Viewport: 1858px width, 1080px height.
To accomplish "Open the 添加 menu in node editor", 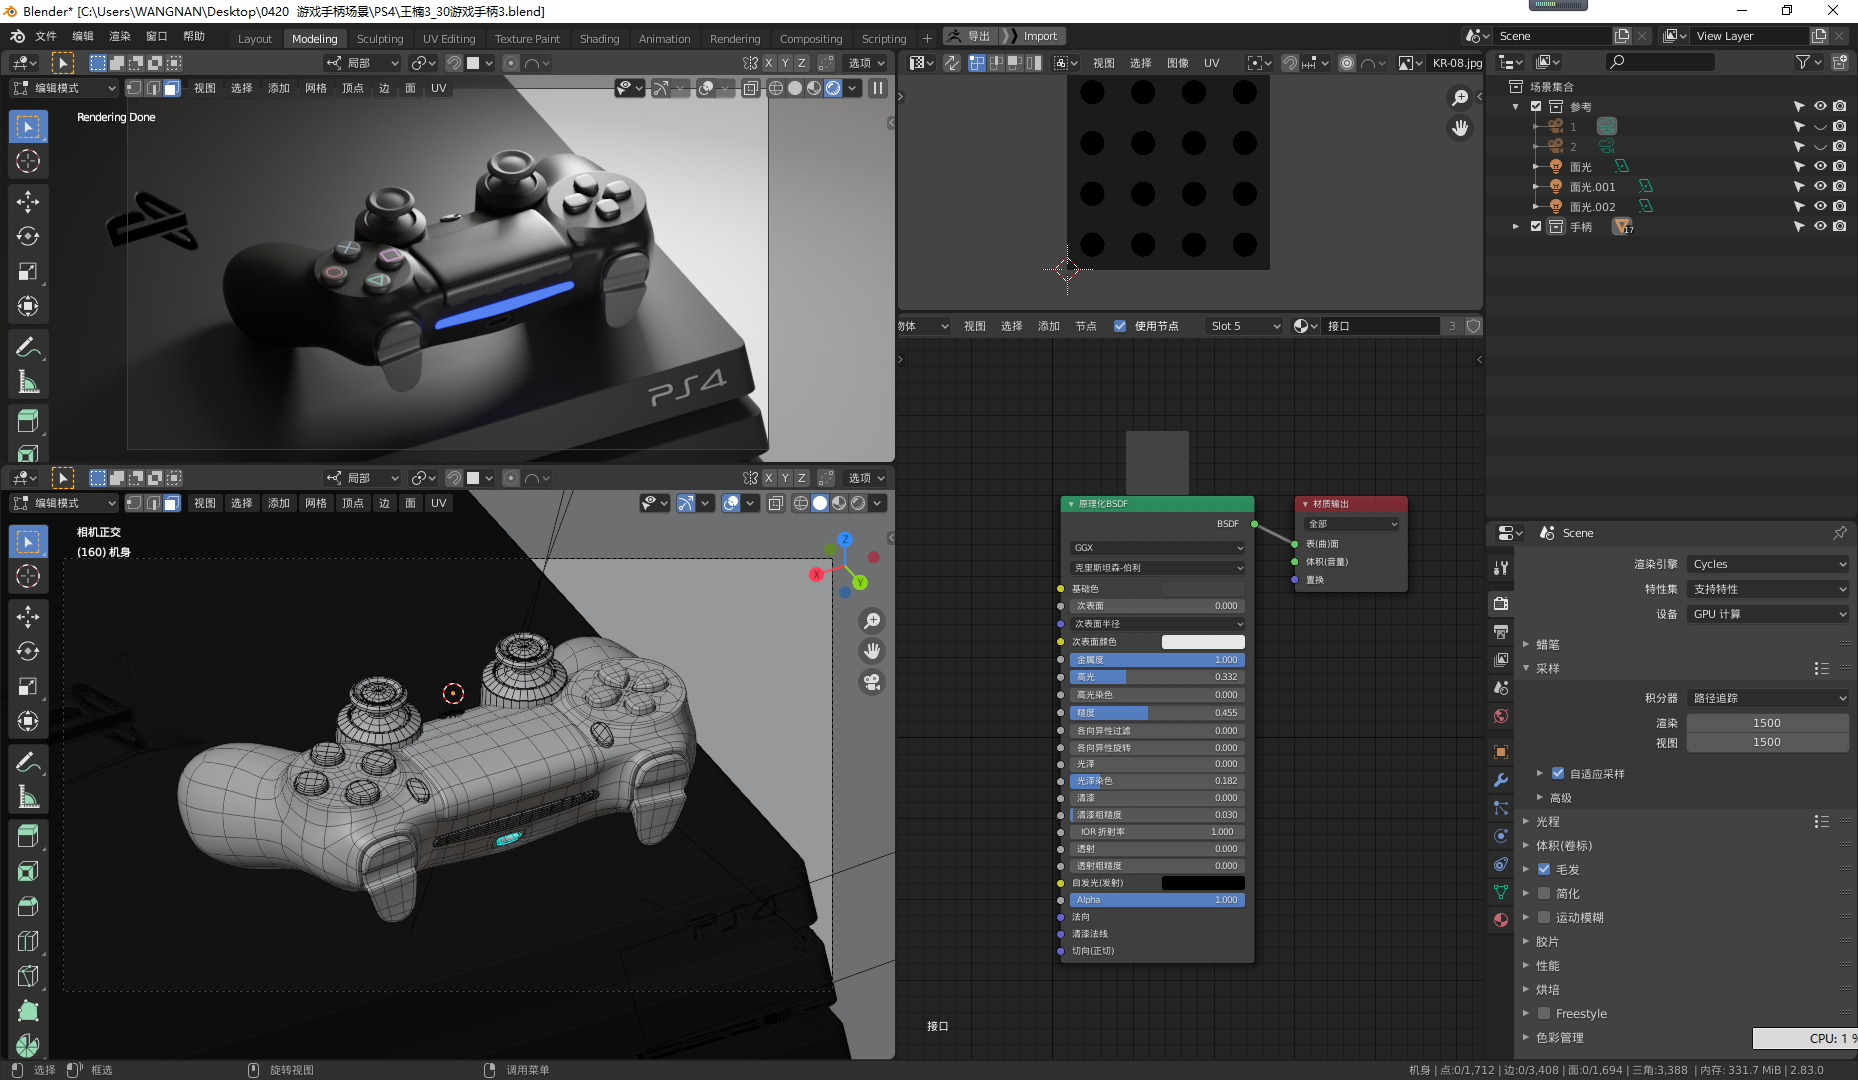I will coord(1048,326).
